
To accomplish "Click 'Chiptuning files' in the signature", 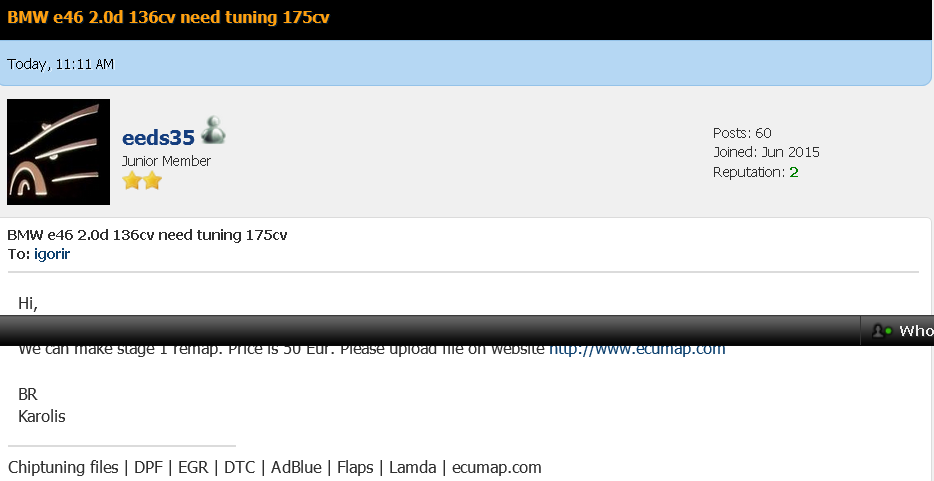I will coord(63,467).
